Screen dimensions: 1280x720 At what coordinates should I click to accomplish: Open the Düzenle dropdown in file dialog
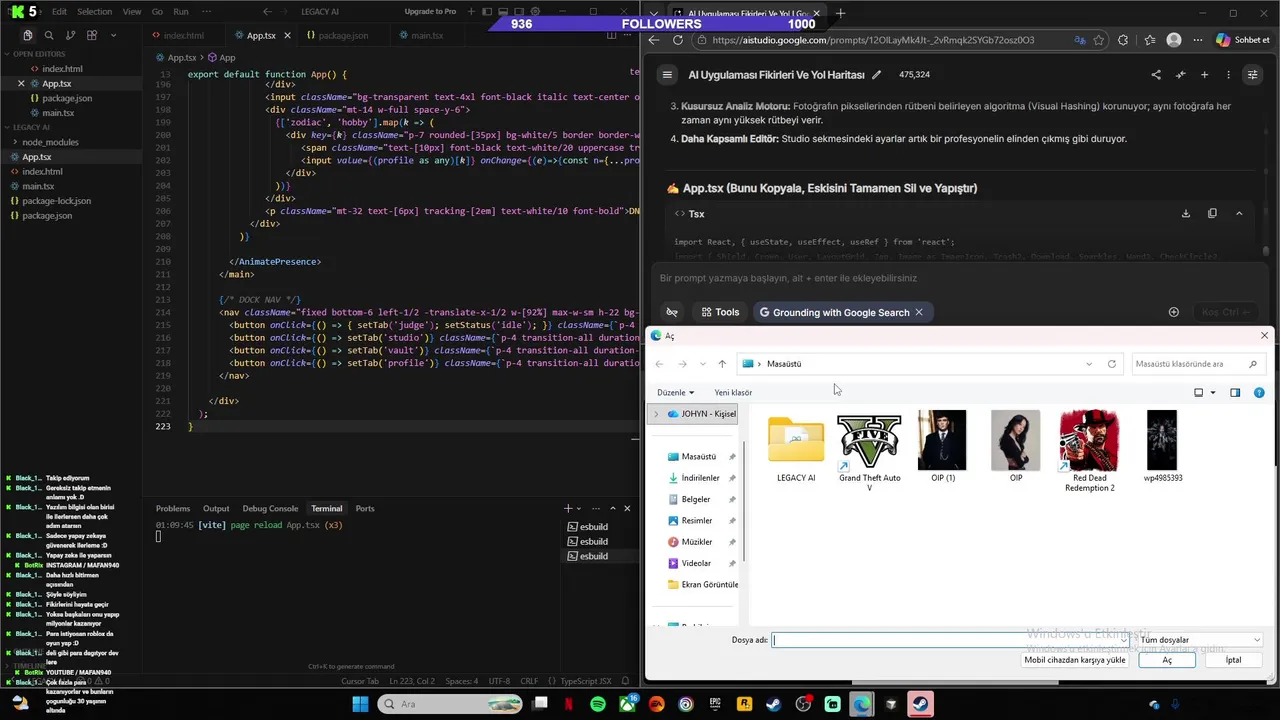point(676,392)
